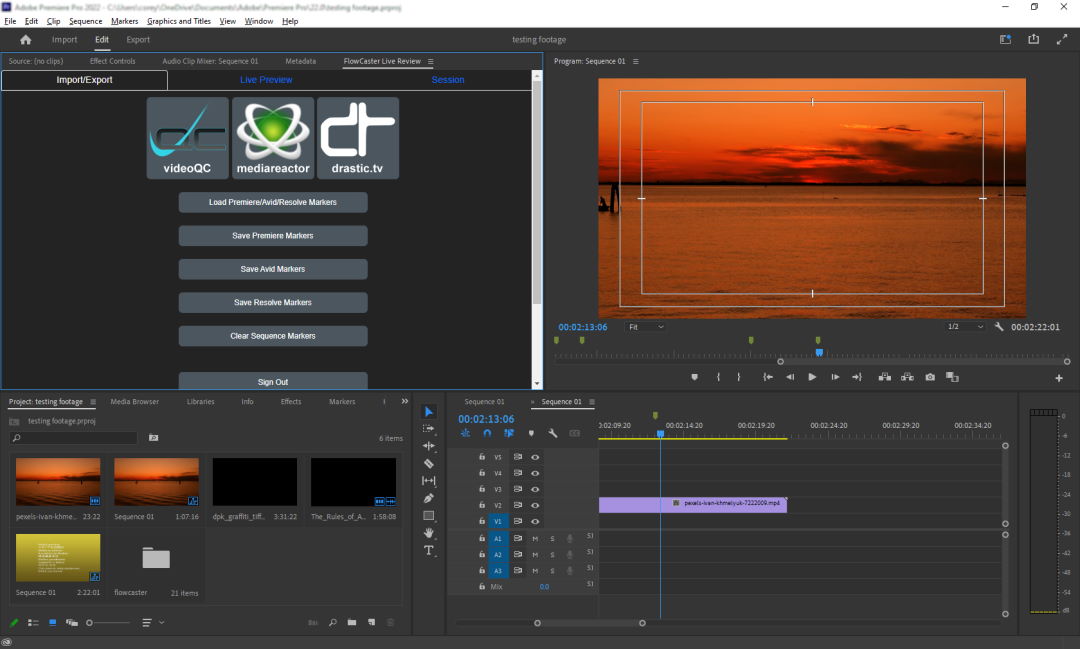Click the Sign Out button
The width and height of the screenshot is (1080, 649).
coord(273,381)
